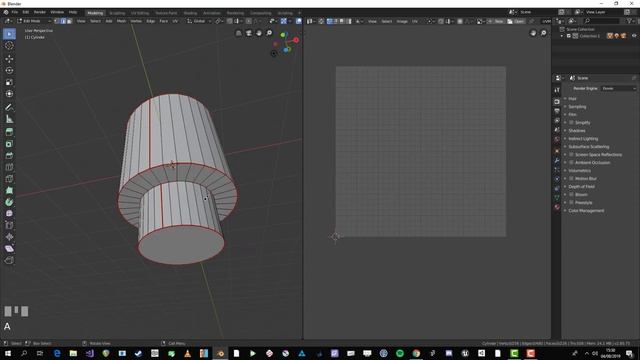Select the Loop Cut tool
This screenshot has width=640, height=360.
(x=9, y=167)
